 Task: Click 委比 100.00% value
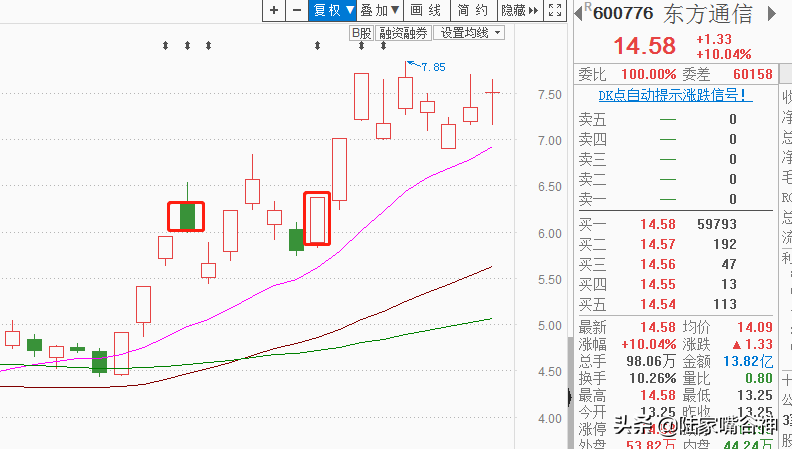[648, 75]
